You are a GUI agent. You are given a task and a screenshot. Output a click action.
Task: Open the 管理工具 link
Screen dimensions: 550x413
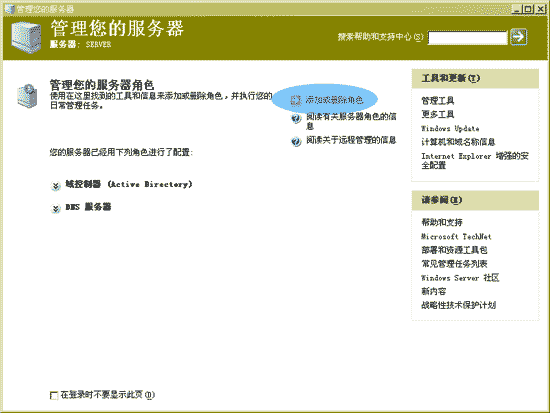437,101
